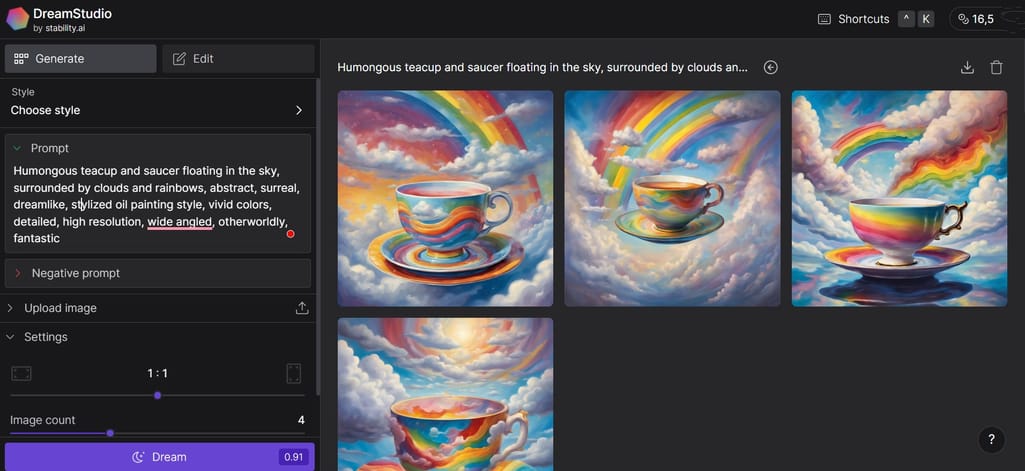Click inside the prompt text field

158,204
